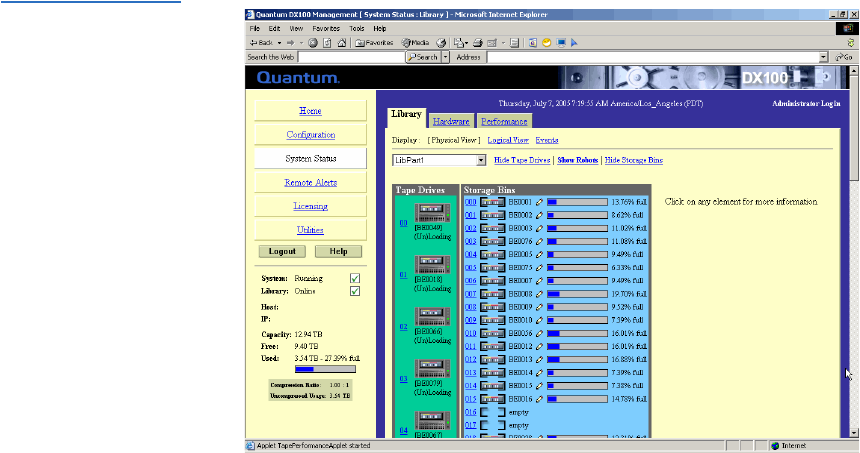
Task: Click Hide Storage Bins link
Action: click(x=633, y=160)
